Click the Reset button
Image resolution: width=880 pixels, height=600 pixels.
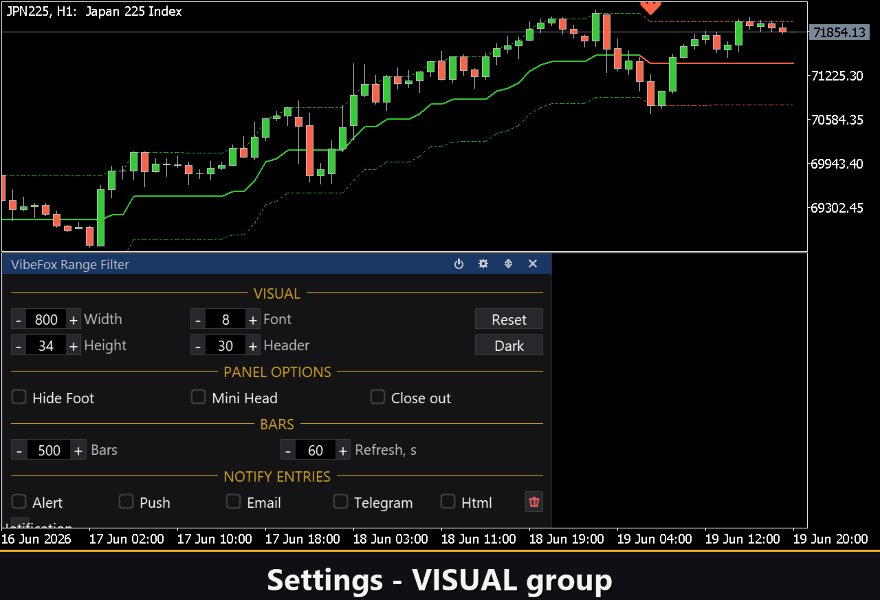(x=508, y=319)
